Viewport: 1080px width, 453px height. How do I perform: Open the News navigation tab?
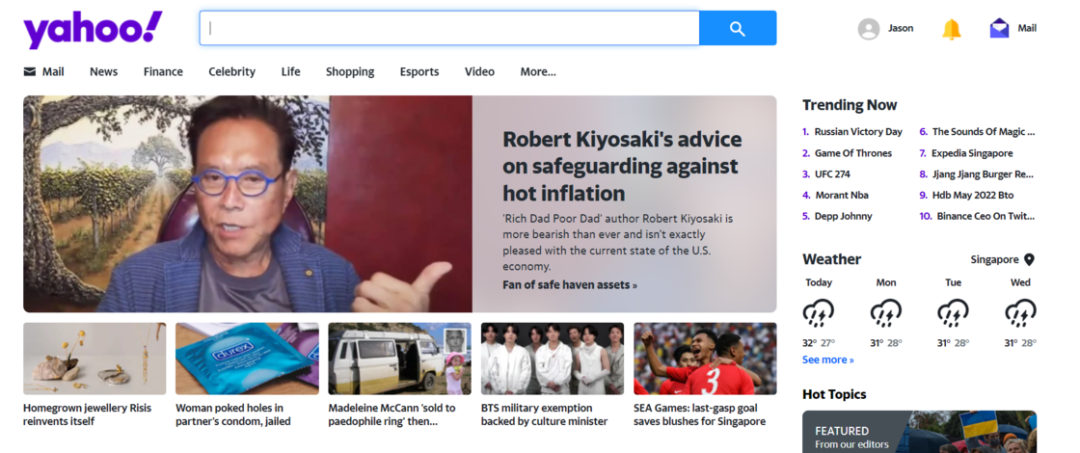pos(103,72)
